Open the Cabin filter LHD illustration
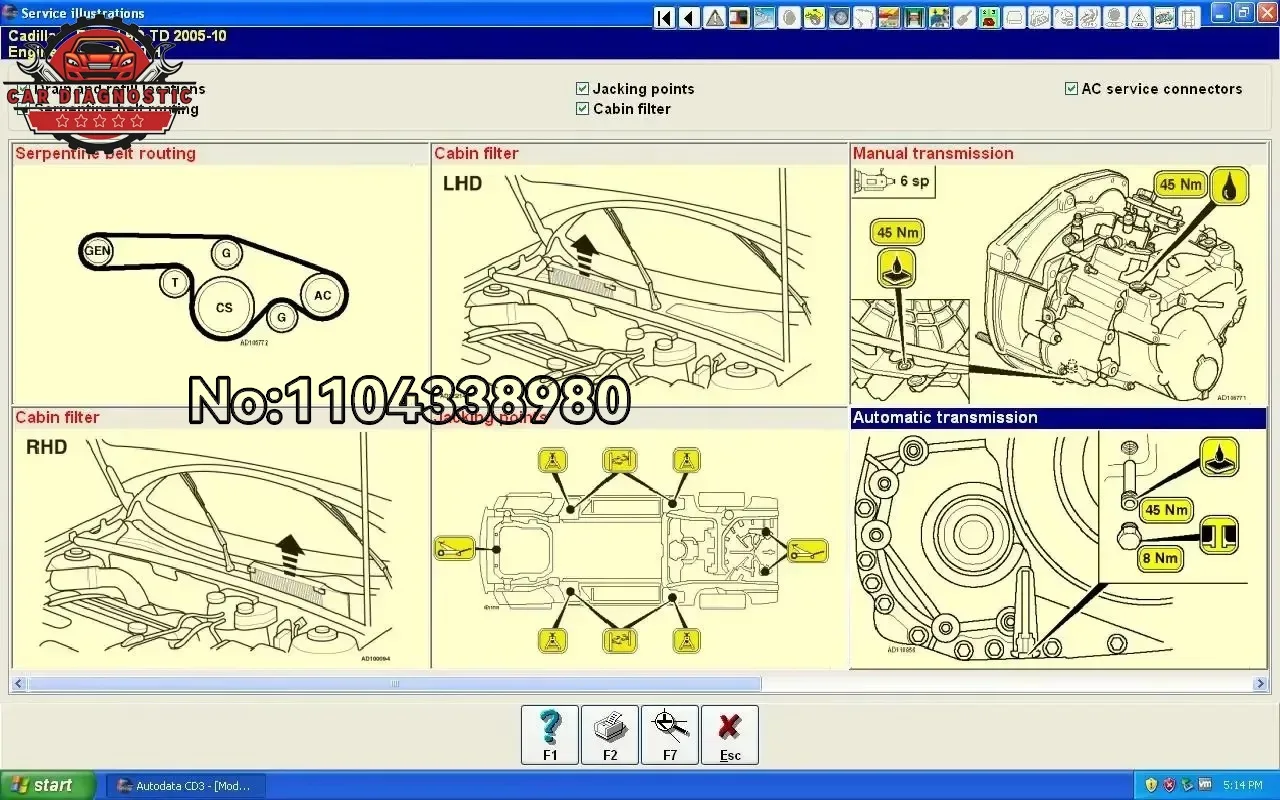 (640, 273)
